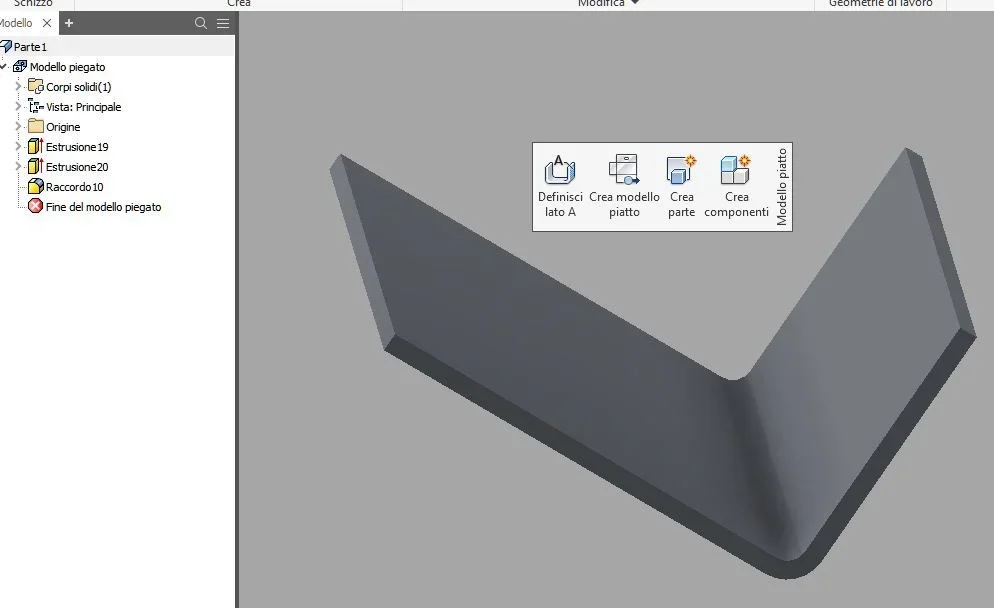Select Parte1 text in browser tree
The image size is (994, 608).
click(x=30, y=47)
